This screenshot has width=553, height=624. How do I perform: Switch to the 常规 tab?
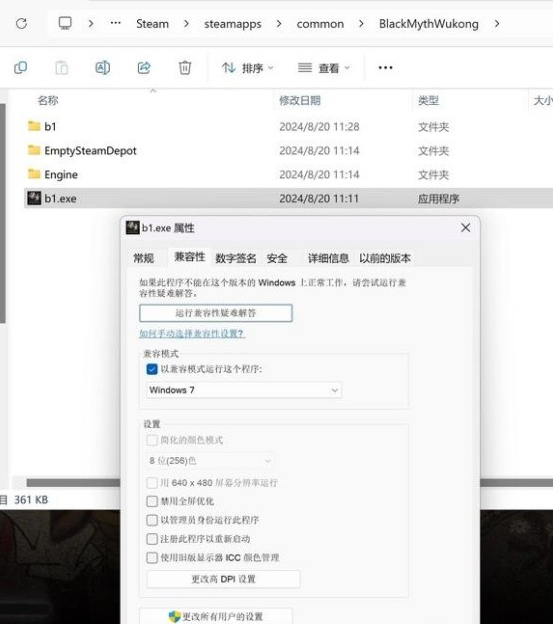(x=144, y=258)
